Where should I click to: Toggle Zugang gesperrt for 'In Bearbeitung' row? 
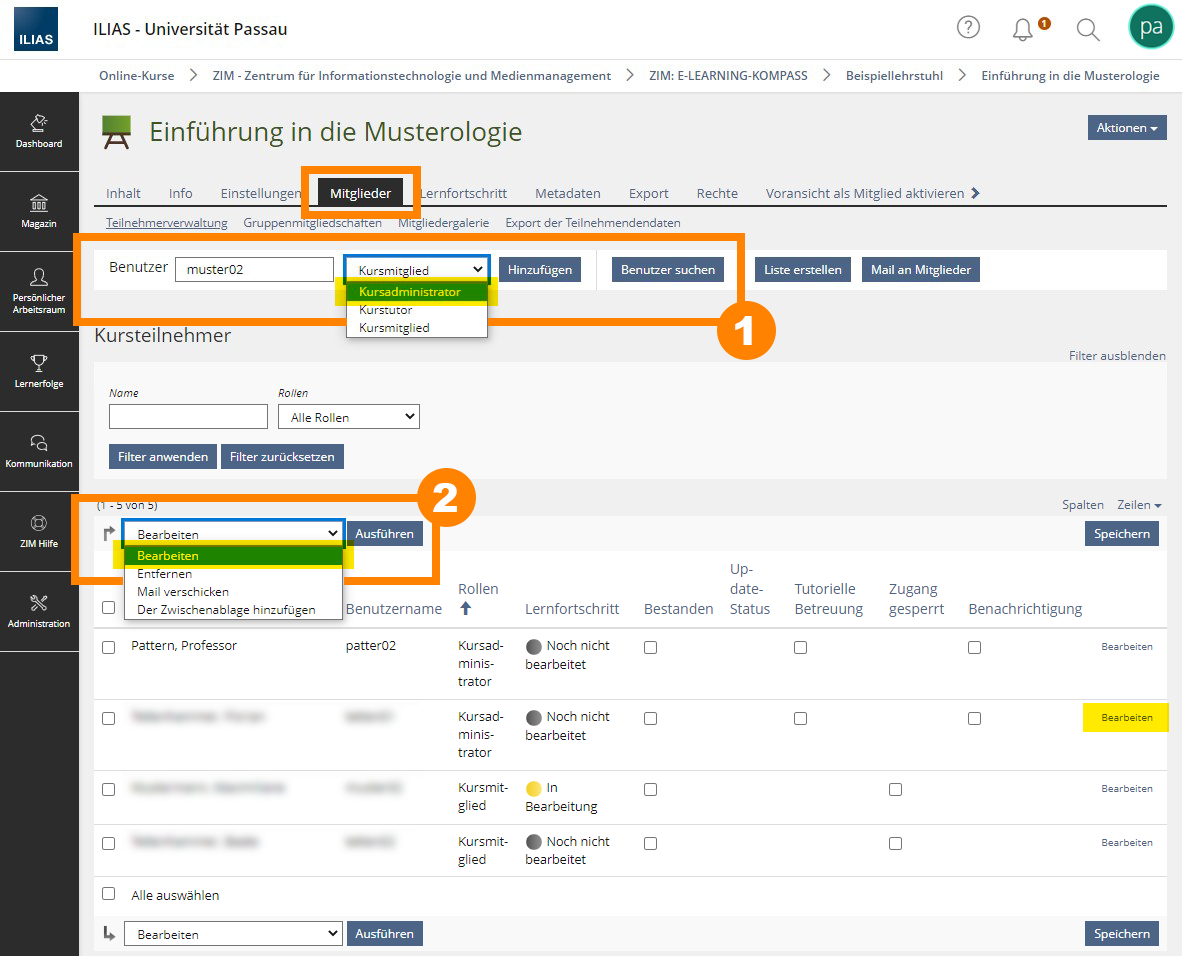(x=896, y=789)
